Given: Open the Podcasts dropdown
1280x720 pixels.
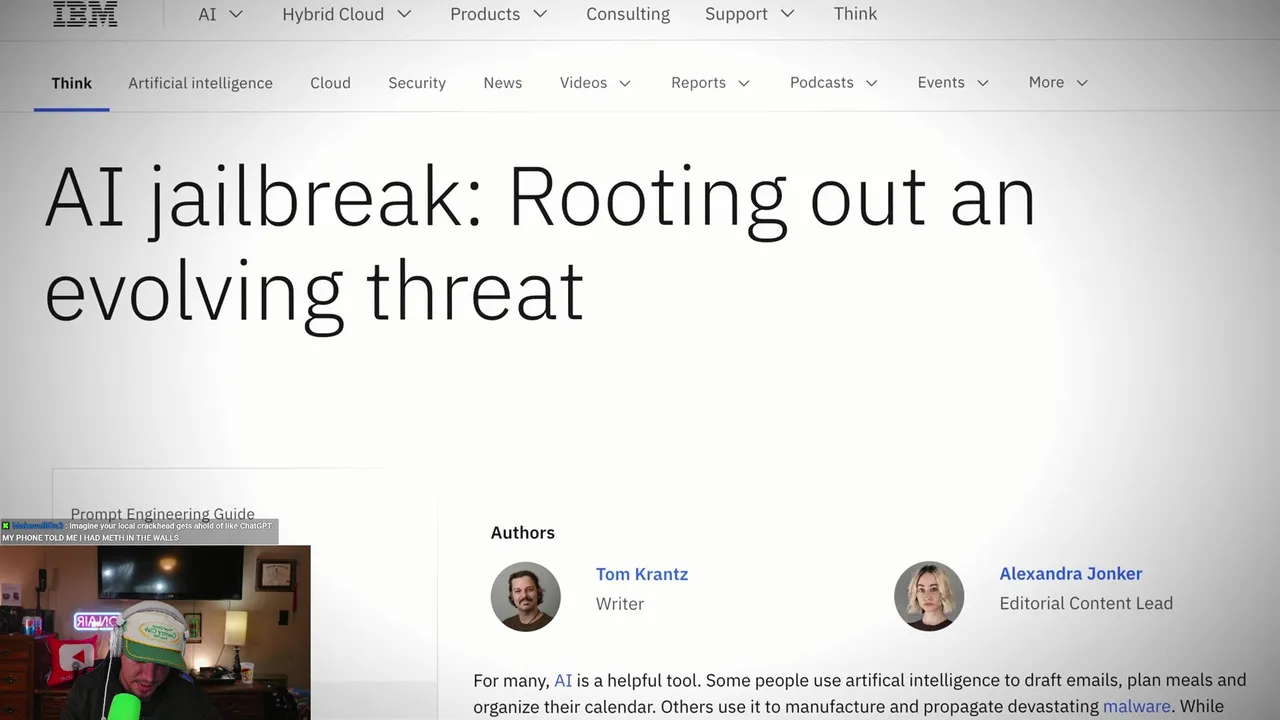Looking at the screenshot, I should [834, 83].
